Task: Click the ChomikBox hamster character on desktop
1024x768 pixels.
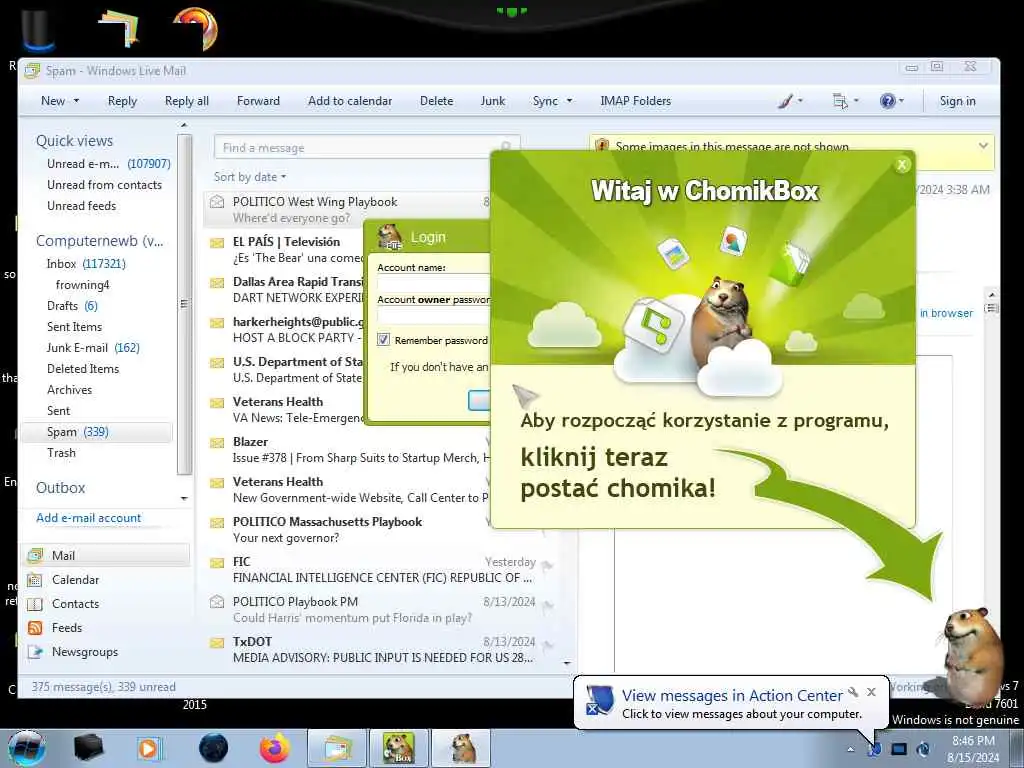Action: tap(974, 655)
